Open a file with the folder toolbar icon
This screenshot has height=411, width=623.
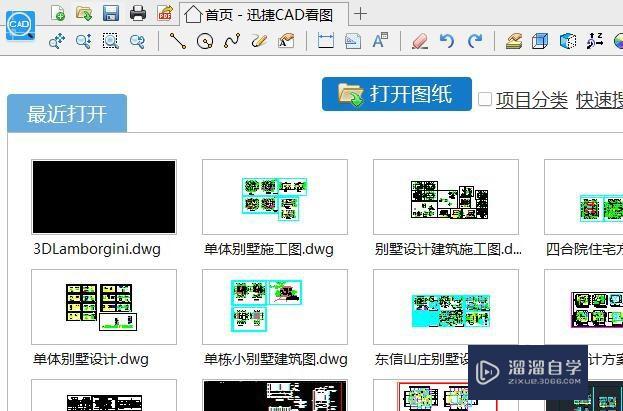[84, 14]
